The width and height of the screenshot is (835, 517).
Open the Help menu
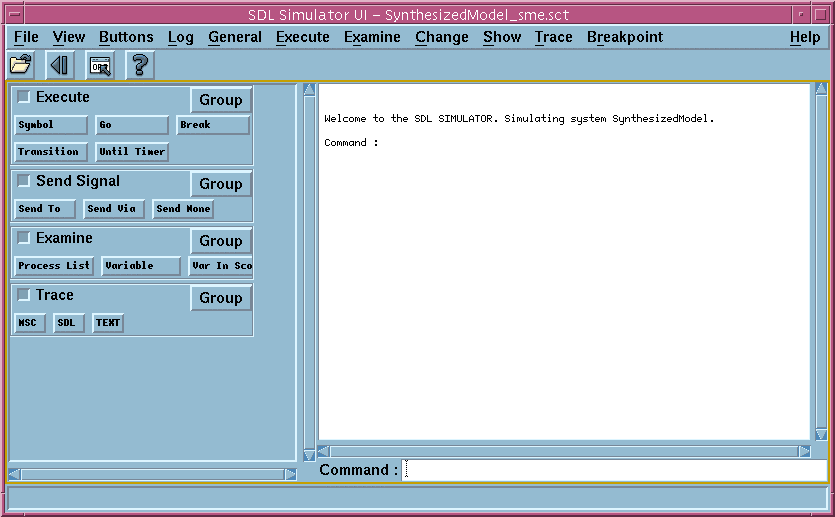coord(805,37)
